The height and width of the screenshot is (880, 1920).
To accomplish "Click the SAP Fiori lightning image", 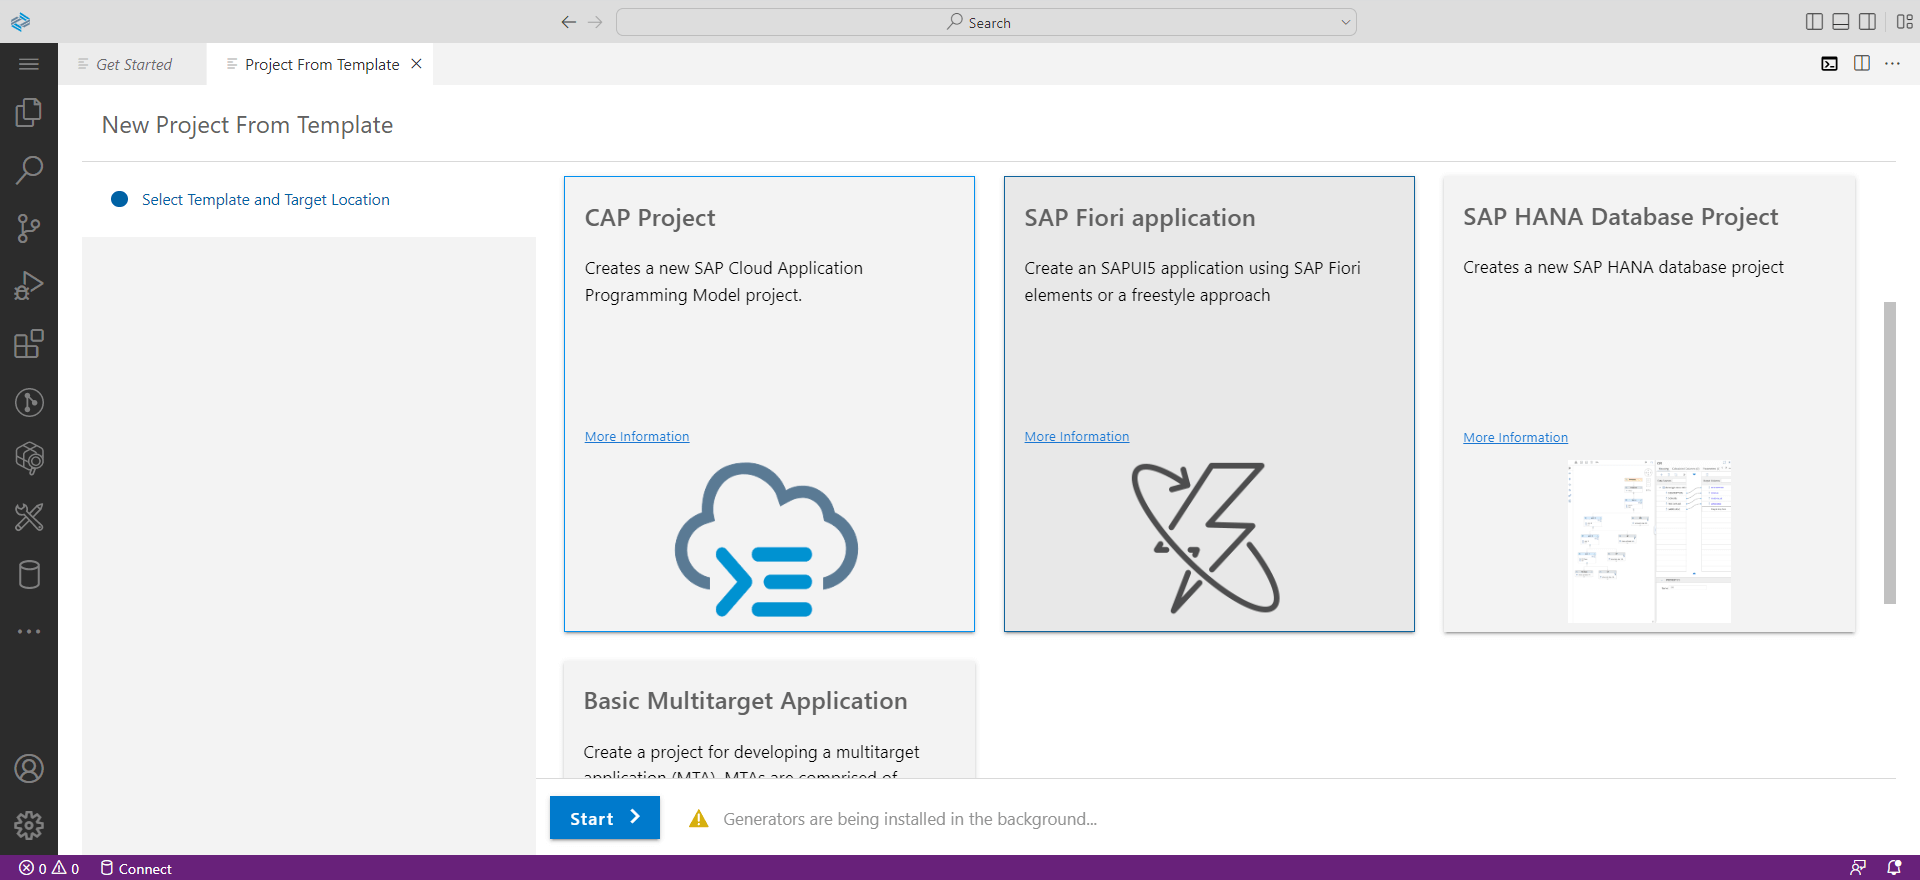I will (1206, 537).
